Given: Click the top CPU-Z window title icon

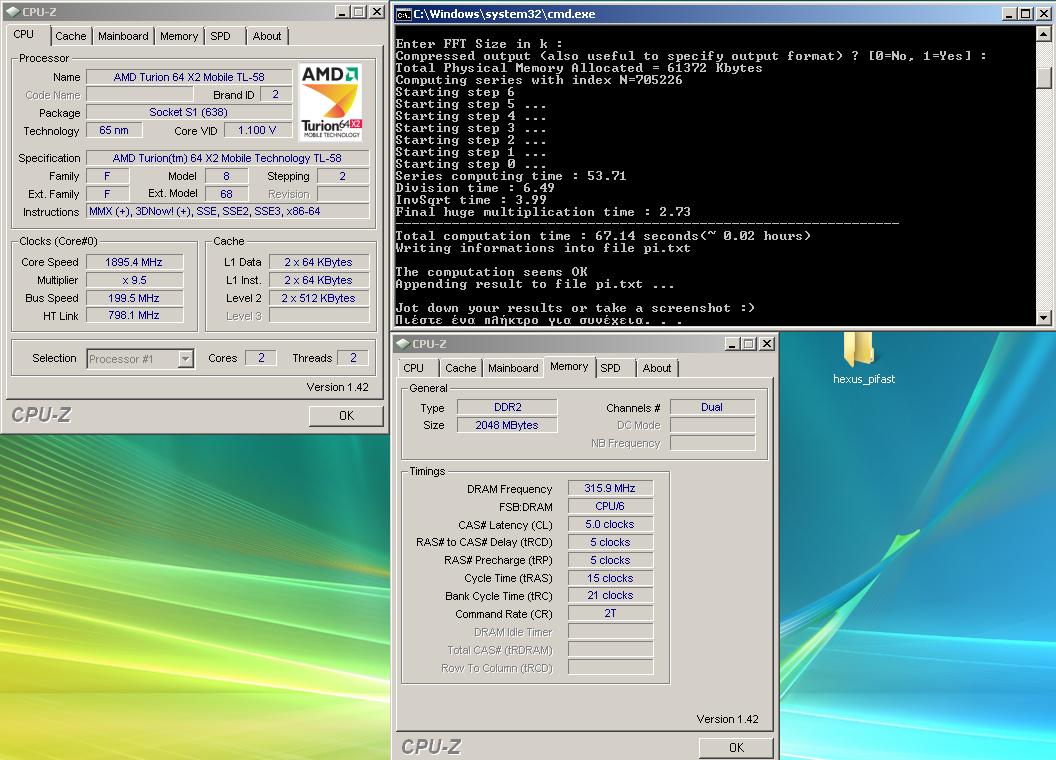Looking at the screenshot, I should 13,11.
